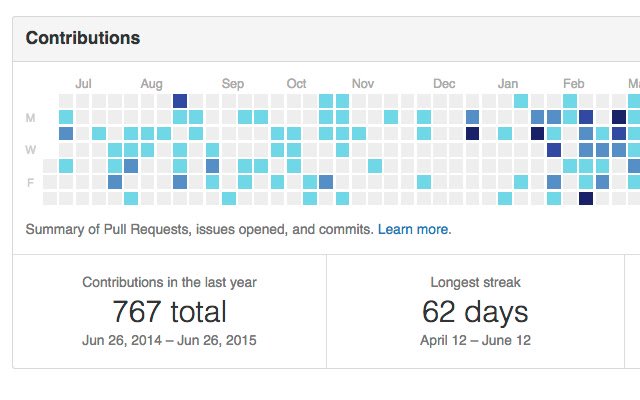Click the light blue Friday square in December
The image size is (640, 400).
tap(424, 182)
